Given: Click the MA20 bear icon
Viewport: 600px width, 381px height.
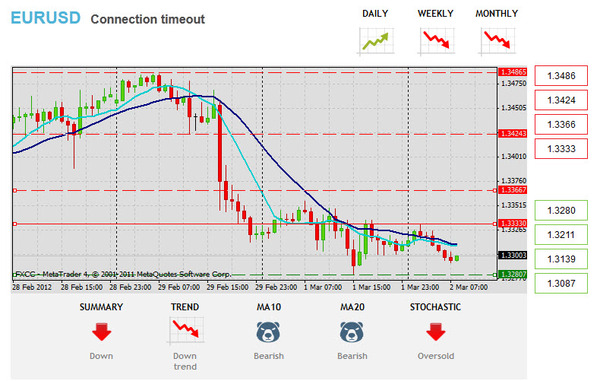Looking at the screenshot, I should tap(352, 332).
